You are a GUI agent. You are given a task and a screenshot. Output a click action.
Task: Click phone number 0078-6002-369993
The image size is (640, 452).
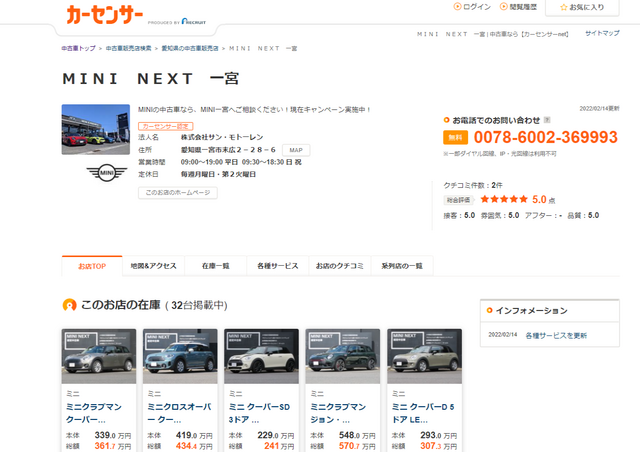[546, 137]
